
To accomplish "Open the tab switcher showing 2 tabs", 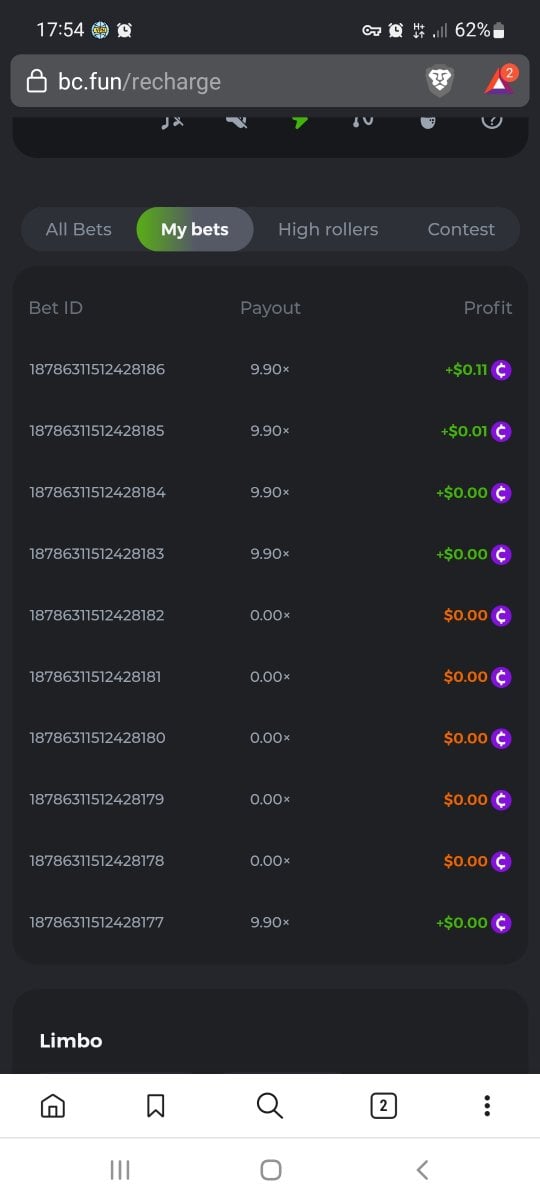I will point(383,1105).
